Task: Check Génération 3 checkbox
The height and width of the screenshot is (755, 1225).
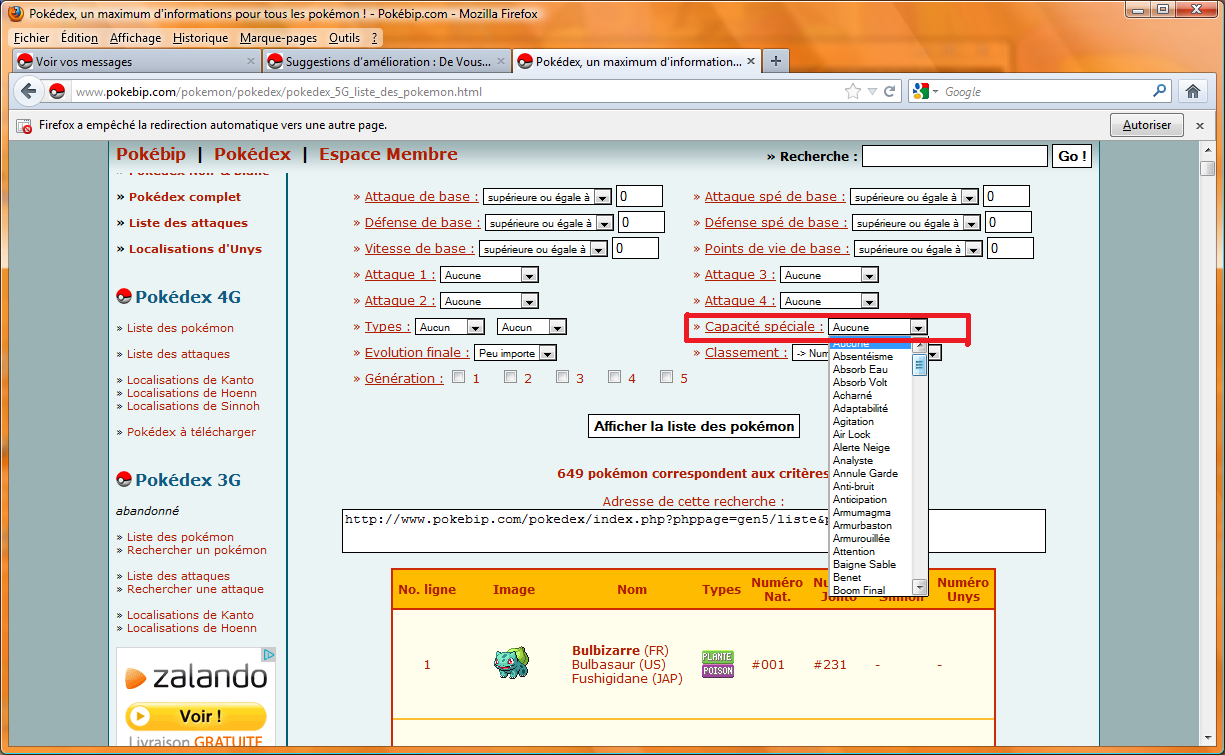Action: [562, 377]
